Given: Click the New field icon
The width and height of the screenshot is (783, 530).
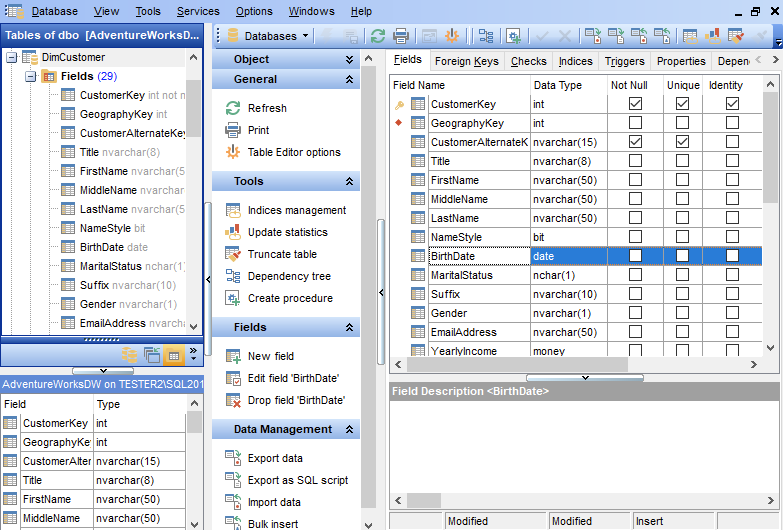Looking at the screenshot, I should point(233,356).
